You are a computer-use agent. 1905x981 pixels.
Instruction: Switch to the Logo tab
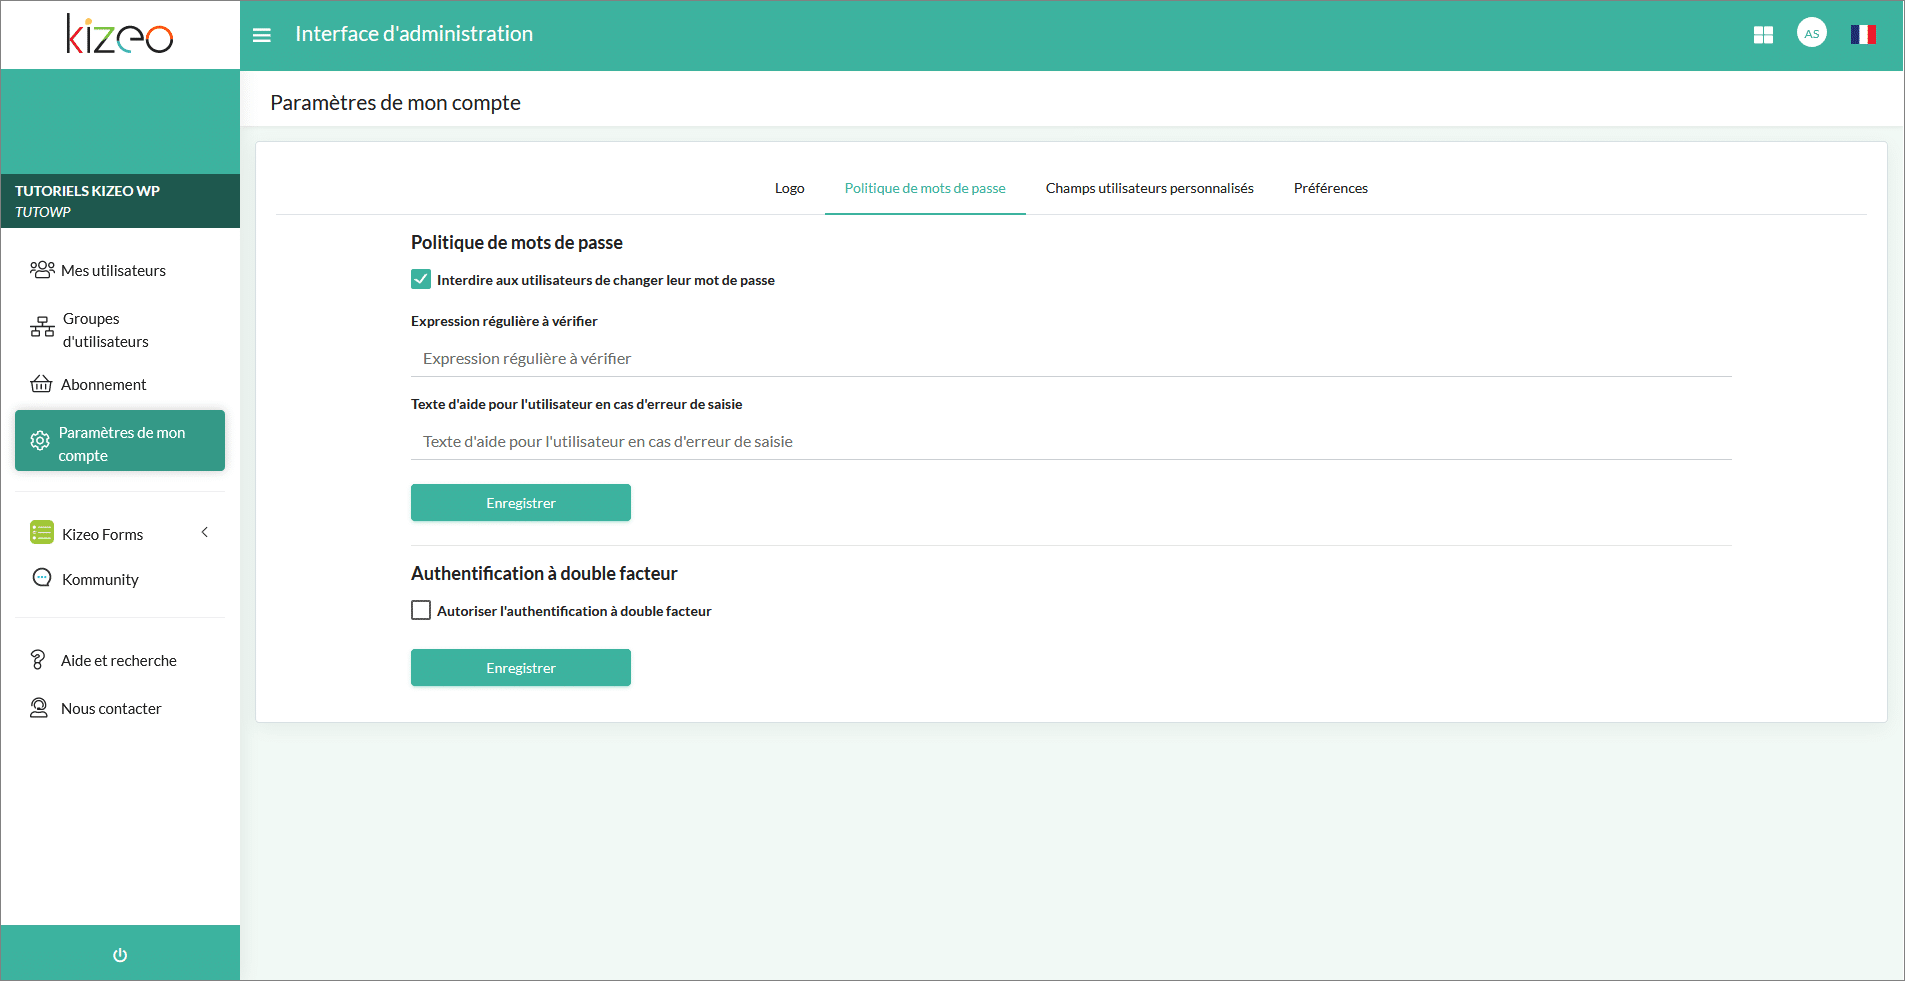pos(789,188)
